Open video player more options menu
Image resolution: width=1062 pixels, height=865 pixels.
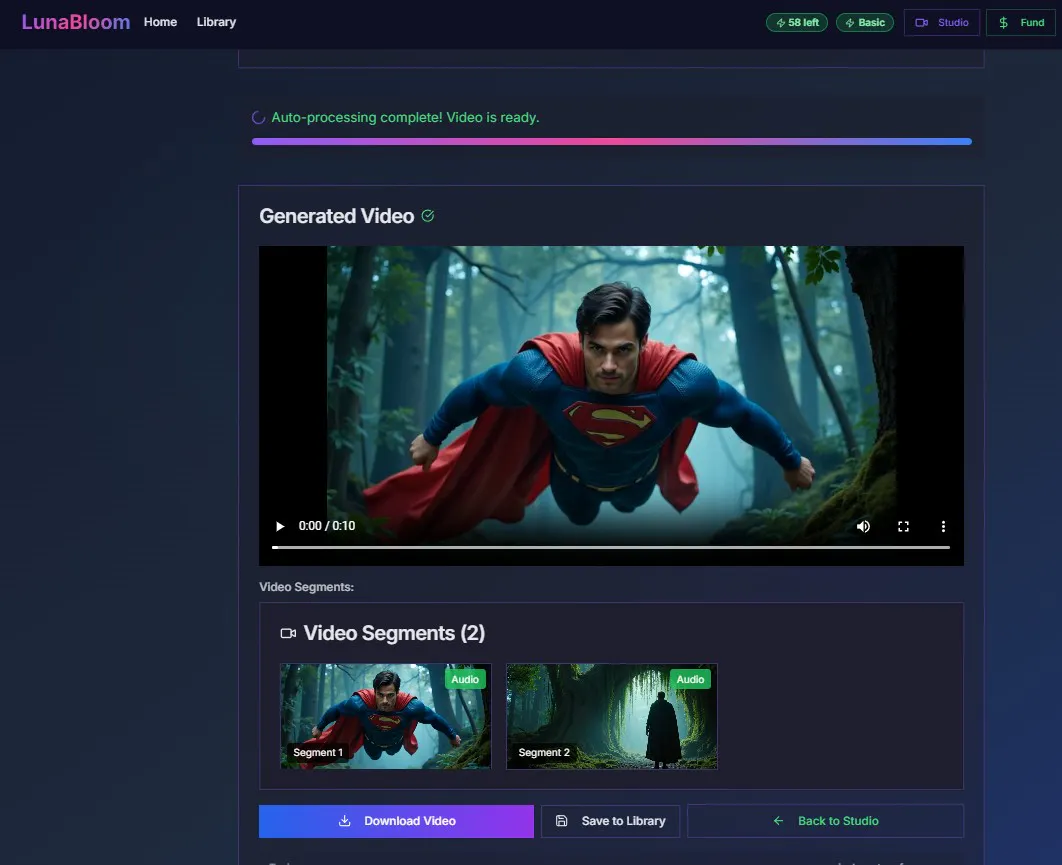pos(943,526)
